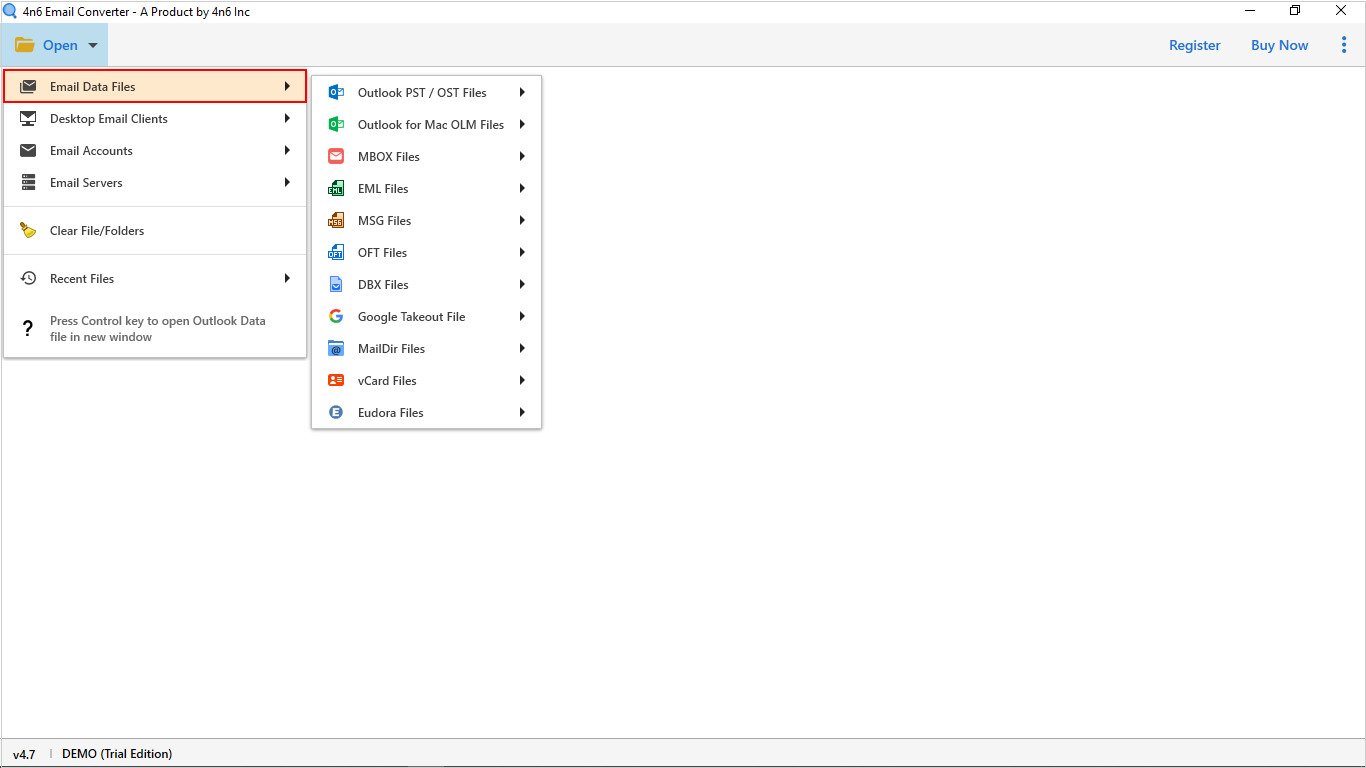1366x768 pixels.
Task: Click the Buy Now link
Action: [1279, 45]
